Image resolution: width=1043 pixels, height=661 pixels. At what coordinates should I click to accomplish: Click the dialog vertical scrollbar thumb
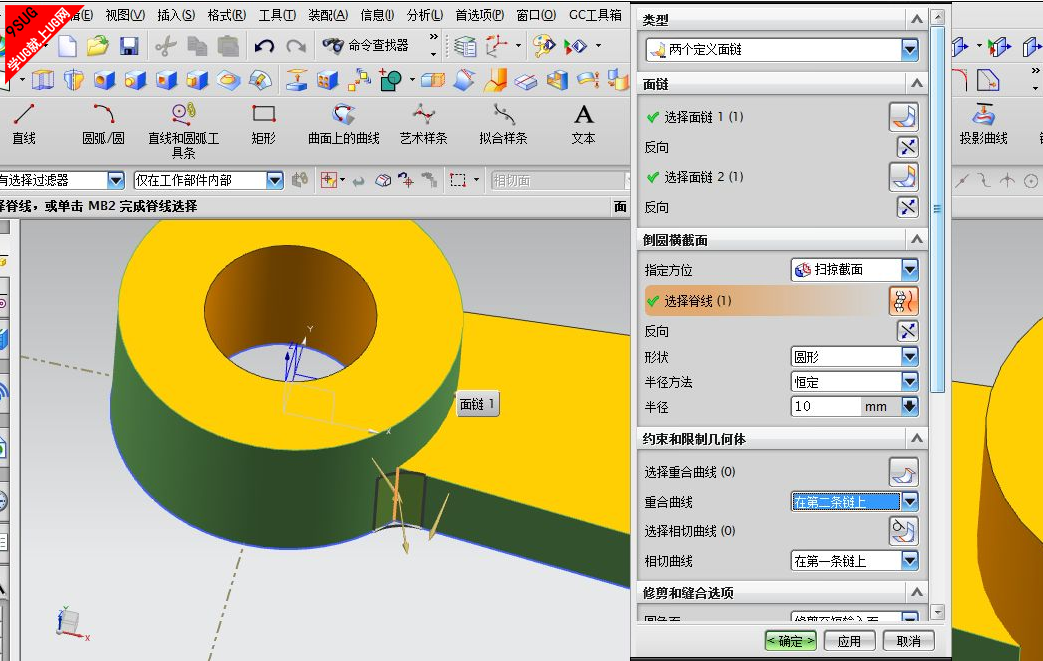[x=937, y=209]
